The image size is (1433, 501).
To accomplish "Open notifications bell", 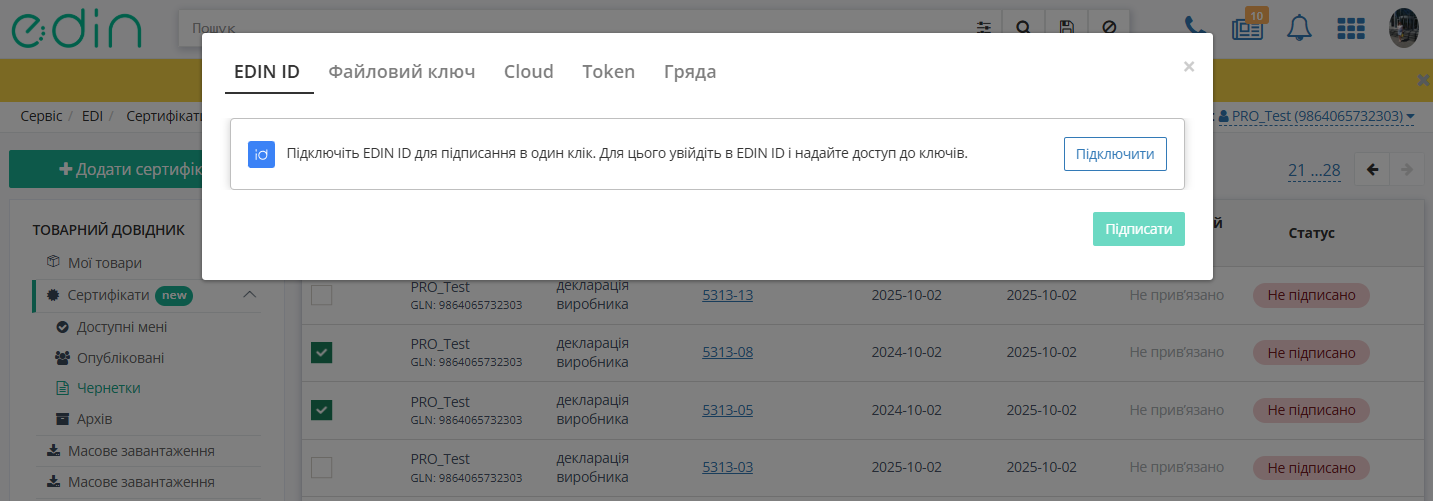I will tap(1300, 27).
